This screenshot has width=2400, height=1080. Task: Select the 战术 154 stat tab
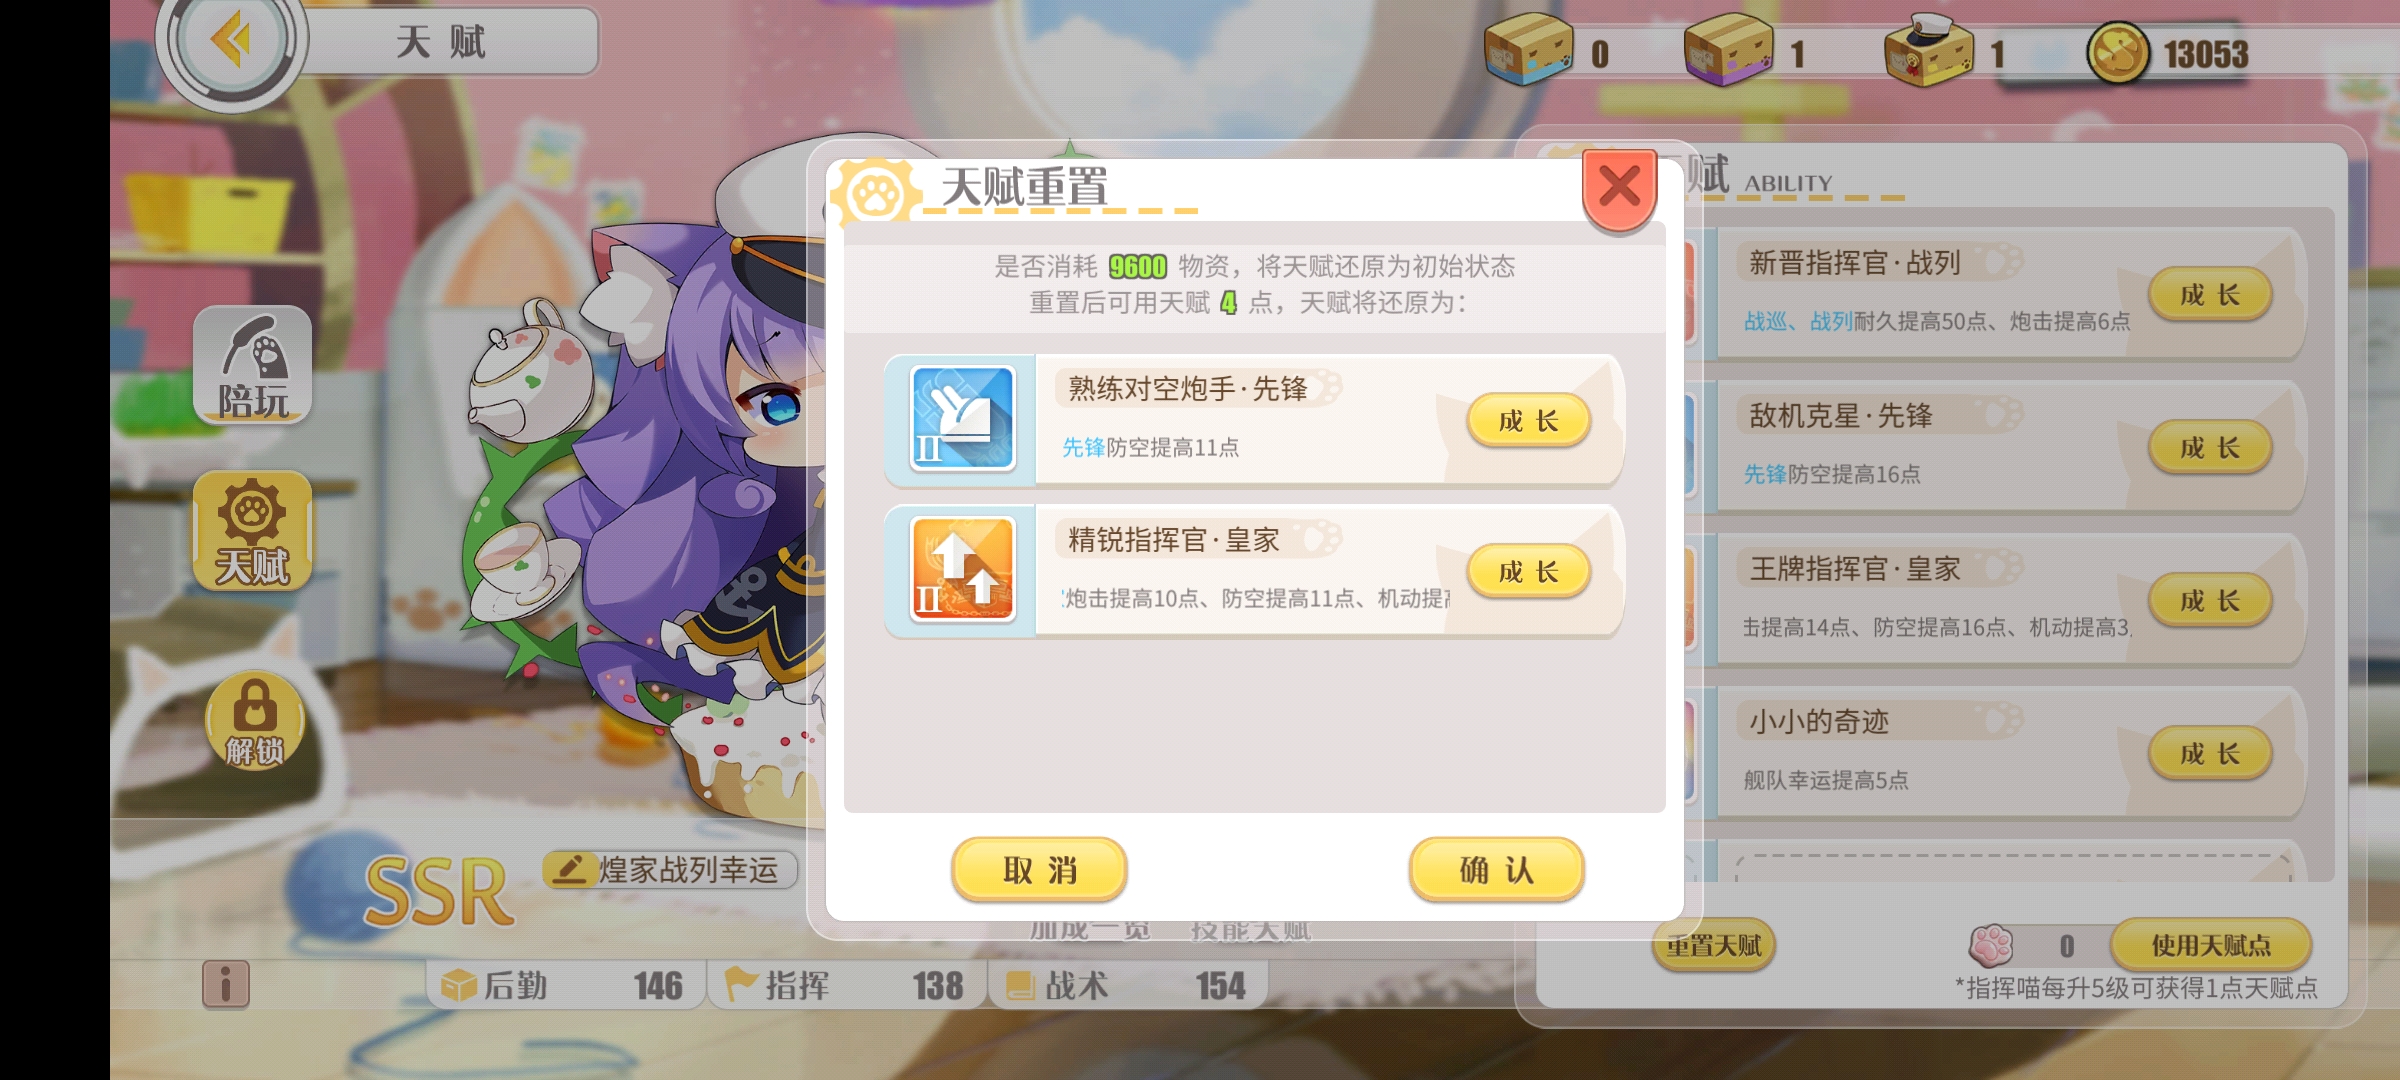click(1128, 985)
